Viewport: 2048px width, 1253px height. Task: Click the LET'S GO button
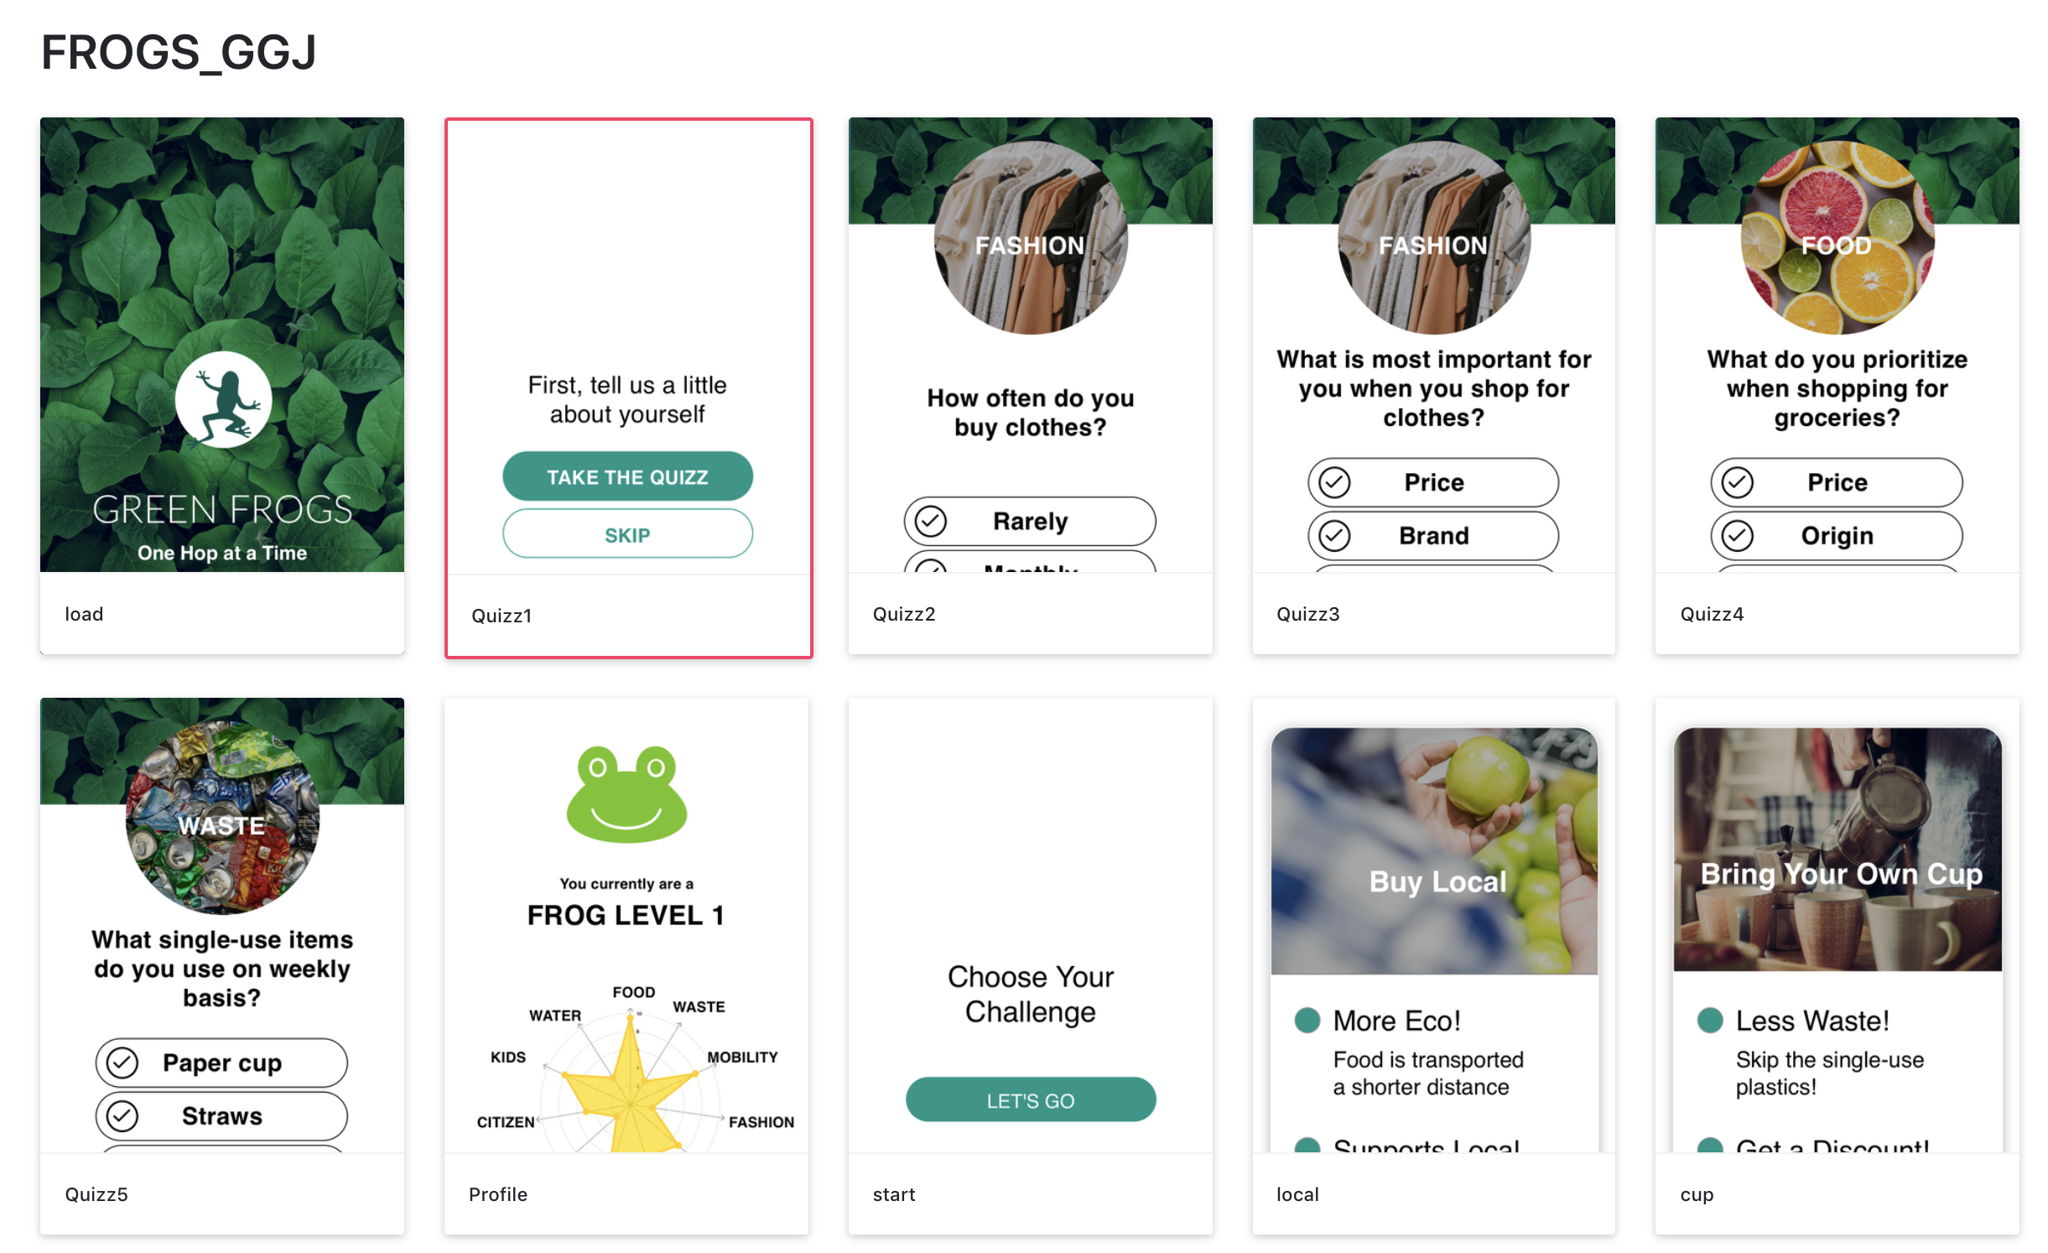coord(1030,1100)
